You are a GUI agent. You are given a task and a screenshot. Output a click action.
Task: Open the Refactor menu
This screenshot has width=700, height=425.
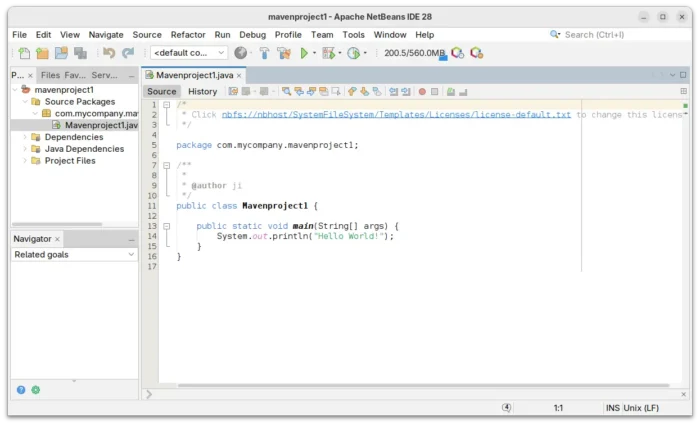click(x=188, y=34)
